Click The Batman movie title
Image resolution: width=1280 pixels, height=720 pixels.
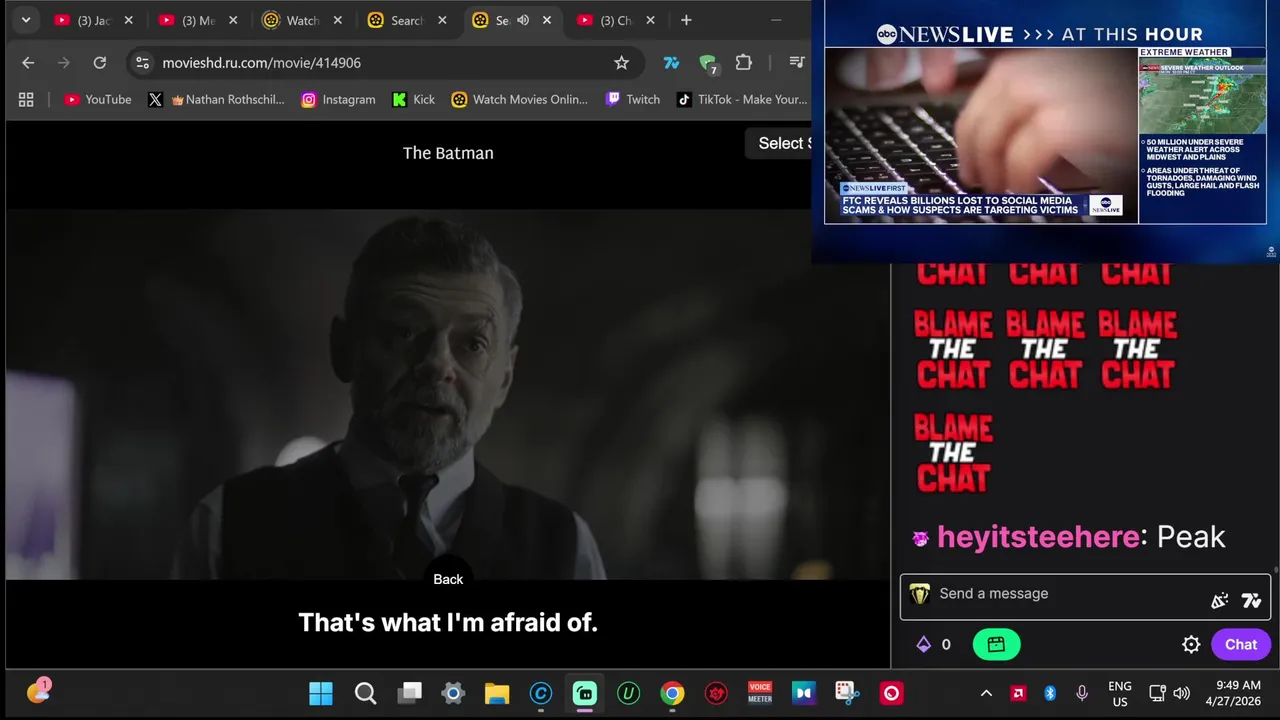click(448, 153)
